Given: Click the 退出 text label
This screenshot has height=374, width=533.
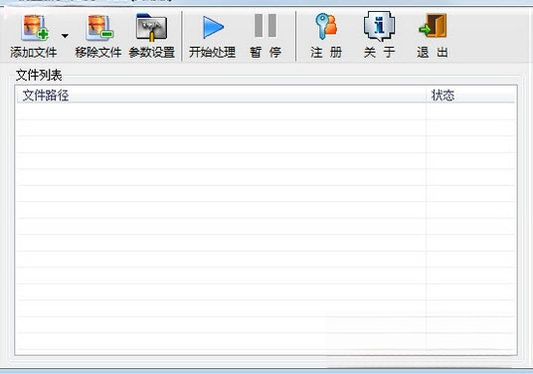Looking at the screenshot, I should [432, 53].
